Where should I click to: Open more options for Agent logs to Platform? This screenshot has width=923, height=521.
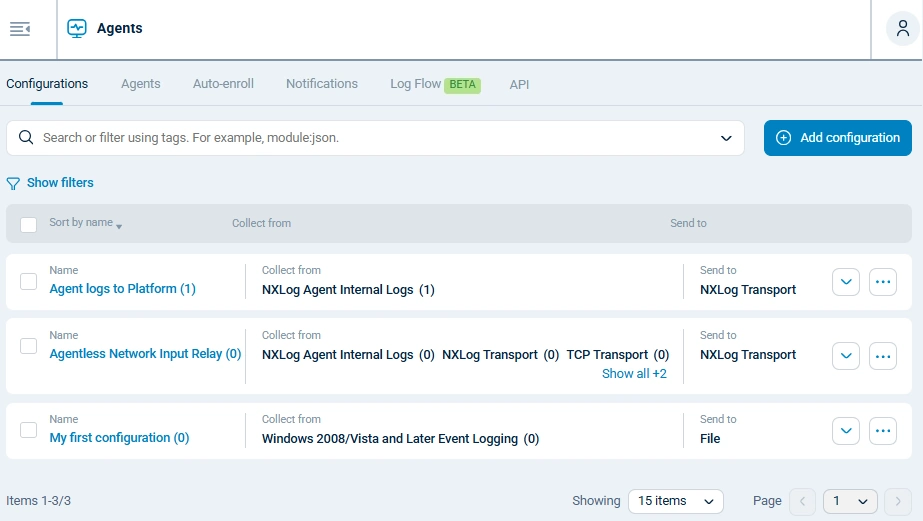(x=882, y=282)
